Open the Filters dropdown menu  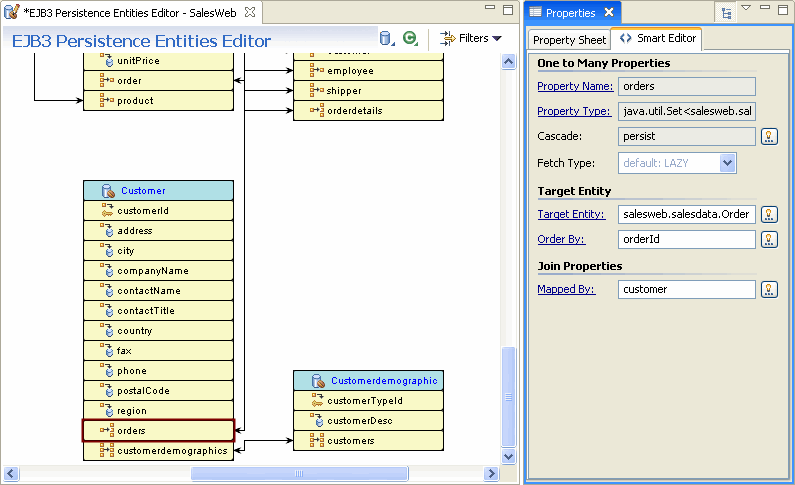point(480,38)
